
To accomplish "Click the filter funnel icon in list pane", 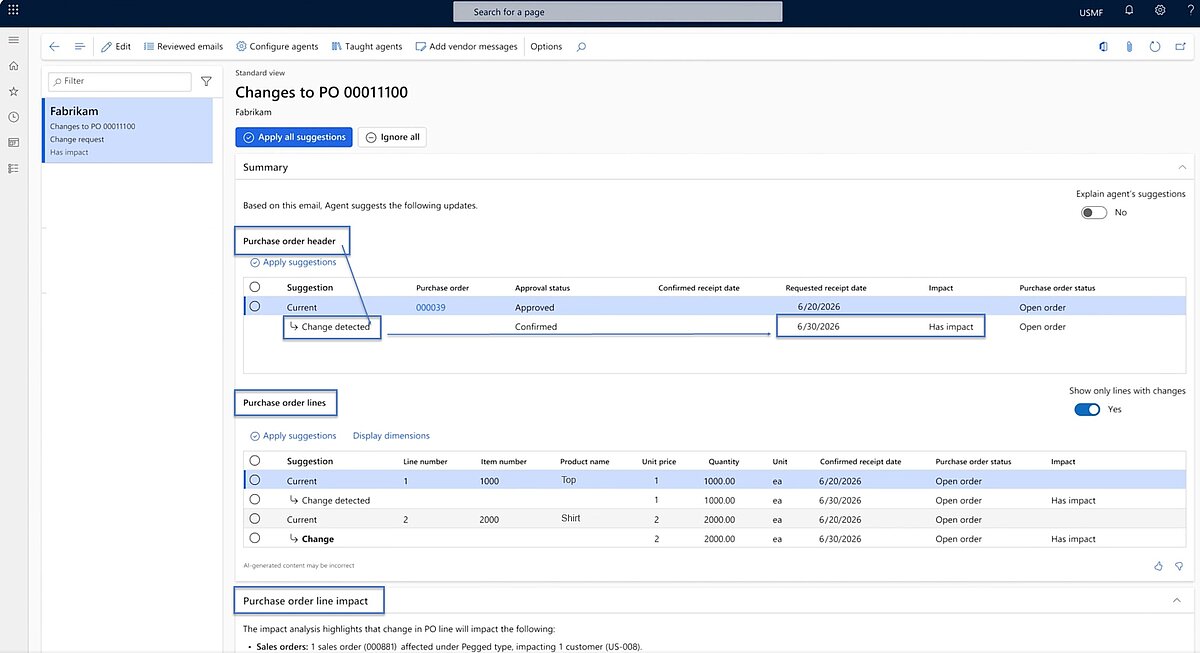I will pos(206,81).
